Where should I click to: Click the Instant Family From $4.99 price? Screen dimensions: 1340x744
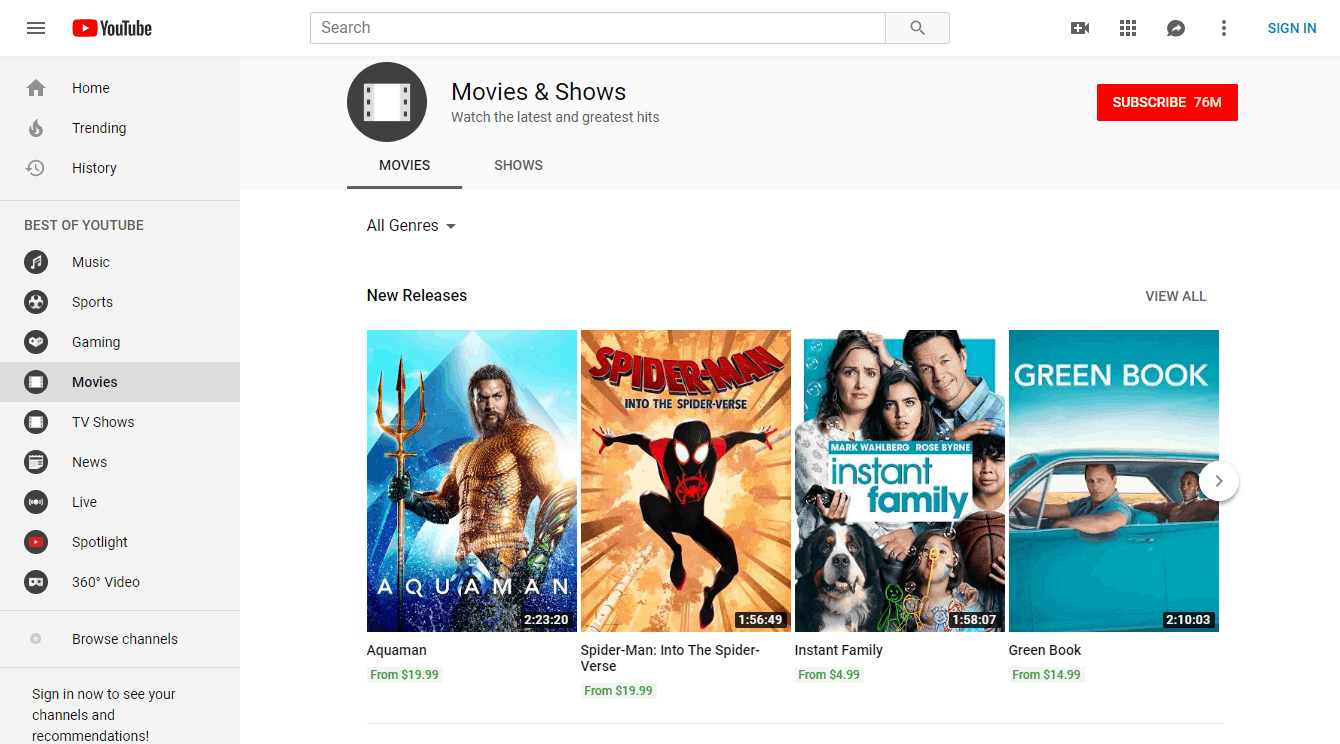829,675
